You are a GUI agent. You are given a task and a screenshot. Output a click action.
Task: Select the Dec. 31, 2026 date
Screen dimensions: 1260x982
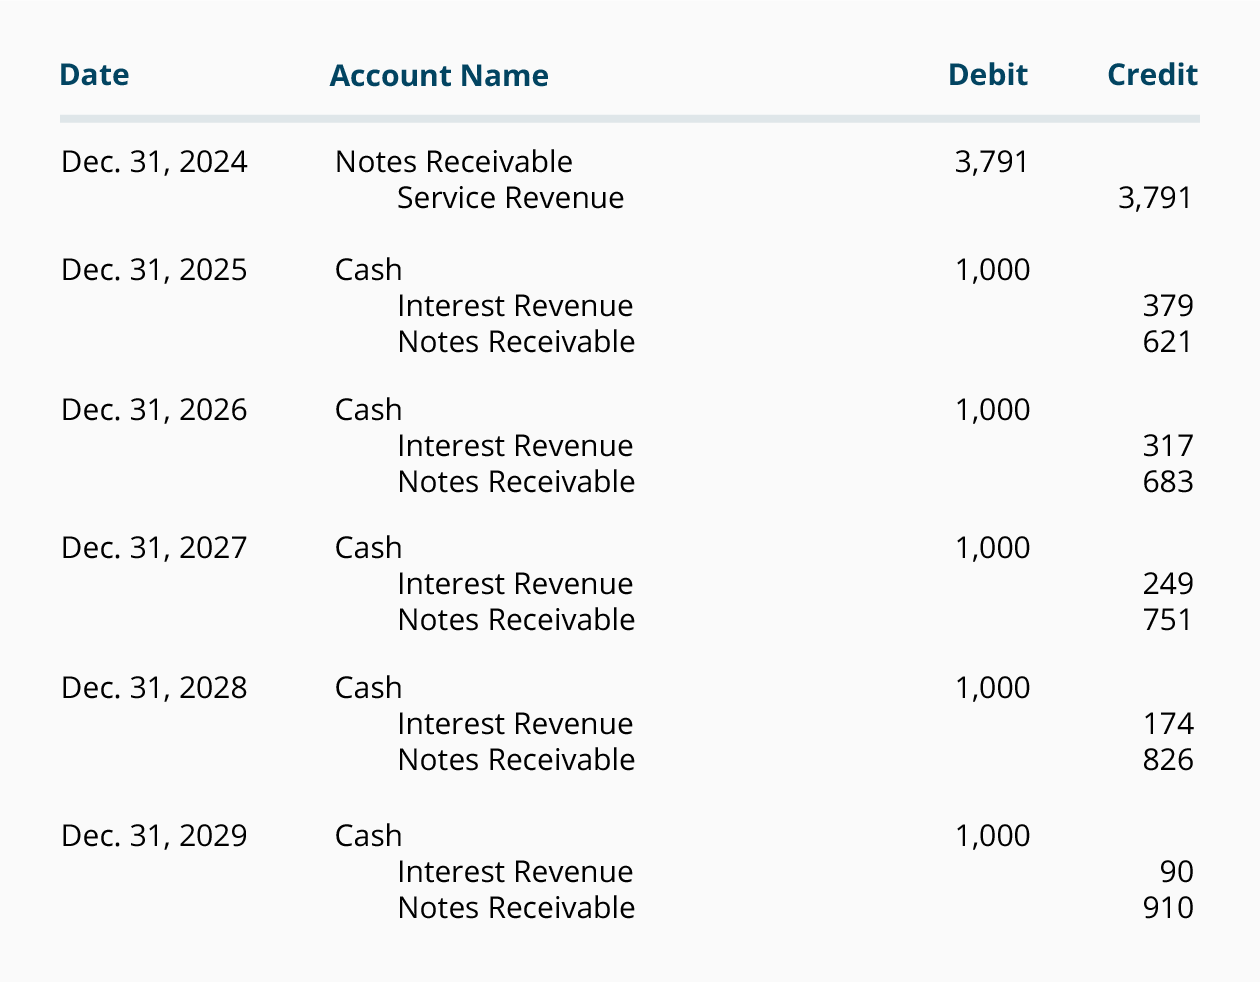click(154, 410)
